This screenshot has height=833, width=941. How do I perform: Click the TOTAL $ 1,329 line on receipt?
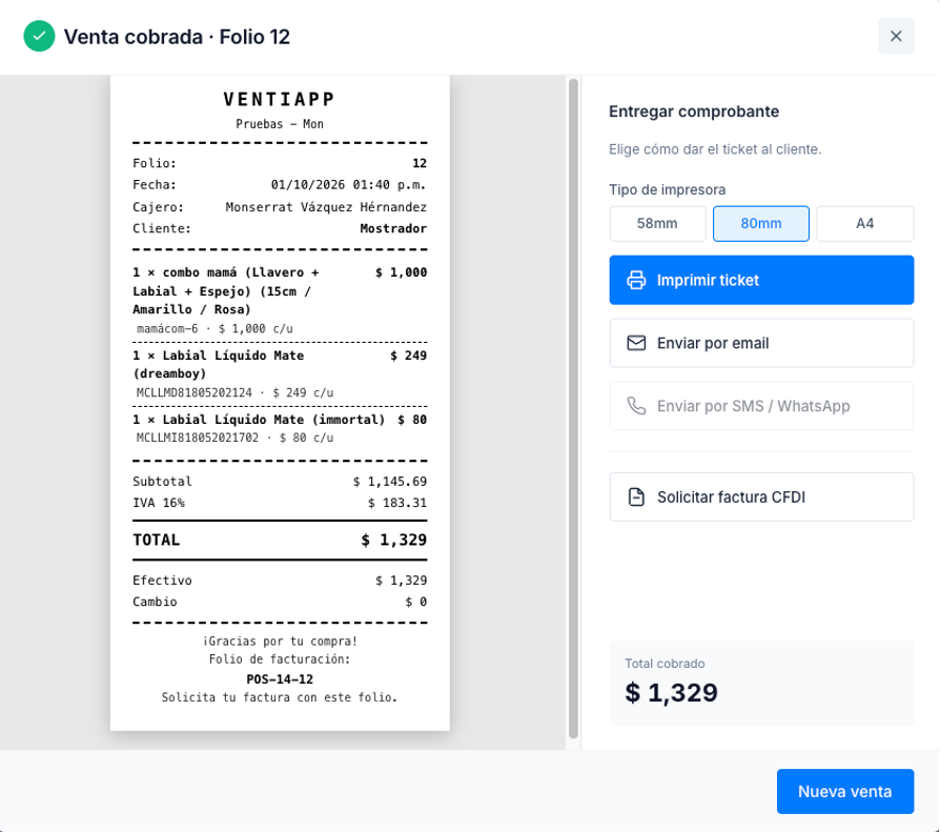(x=280, y=540)
